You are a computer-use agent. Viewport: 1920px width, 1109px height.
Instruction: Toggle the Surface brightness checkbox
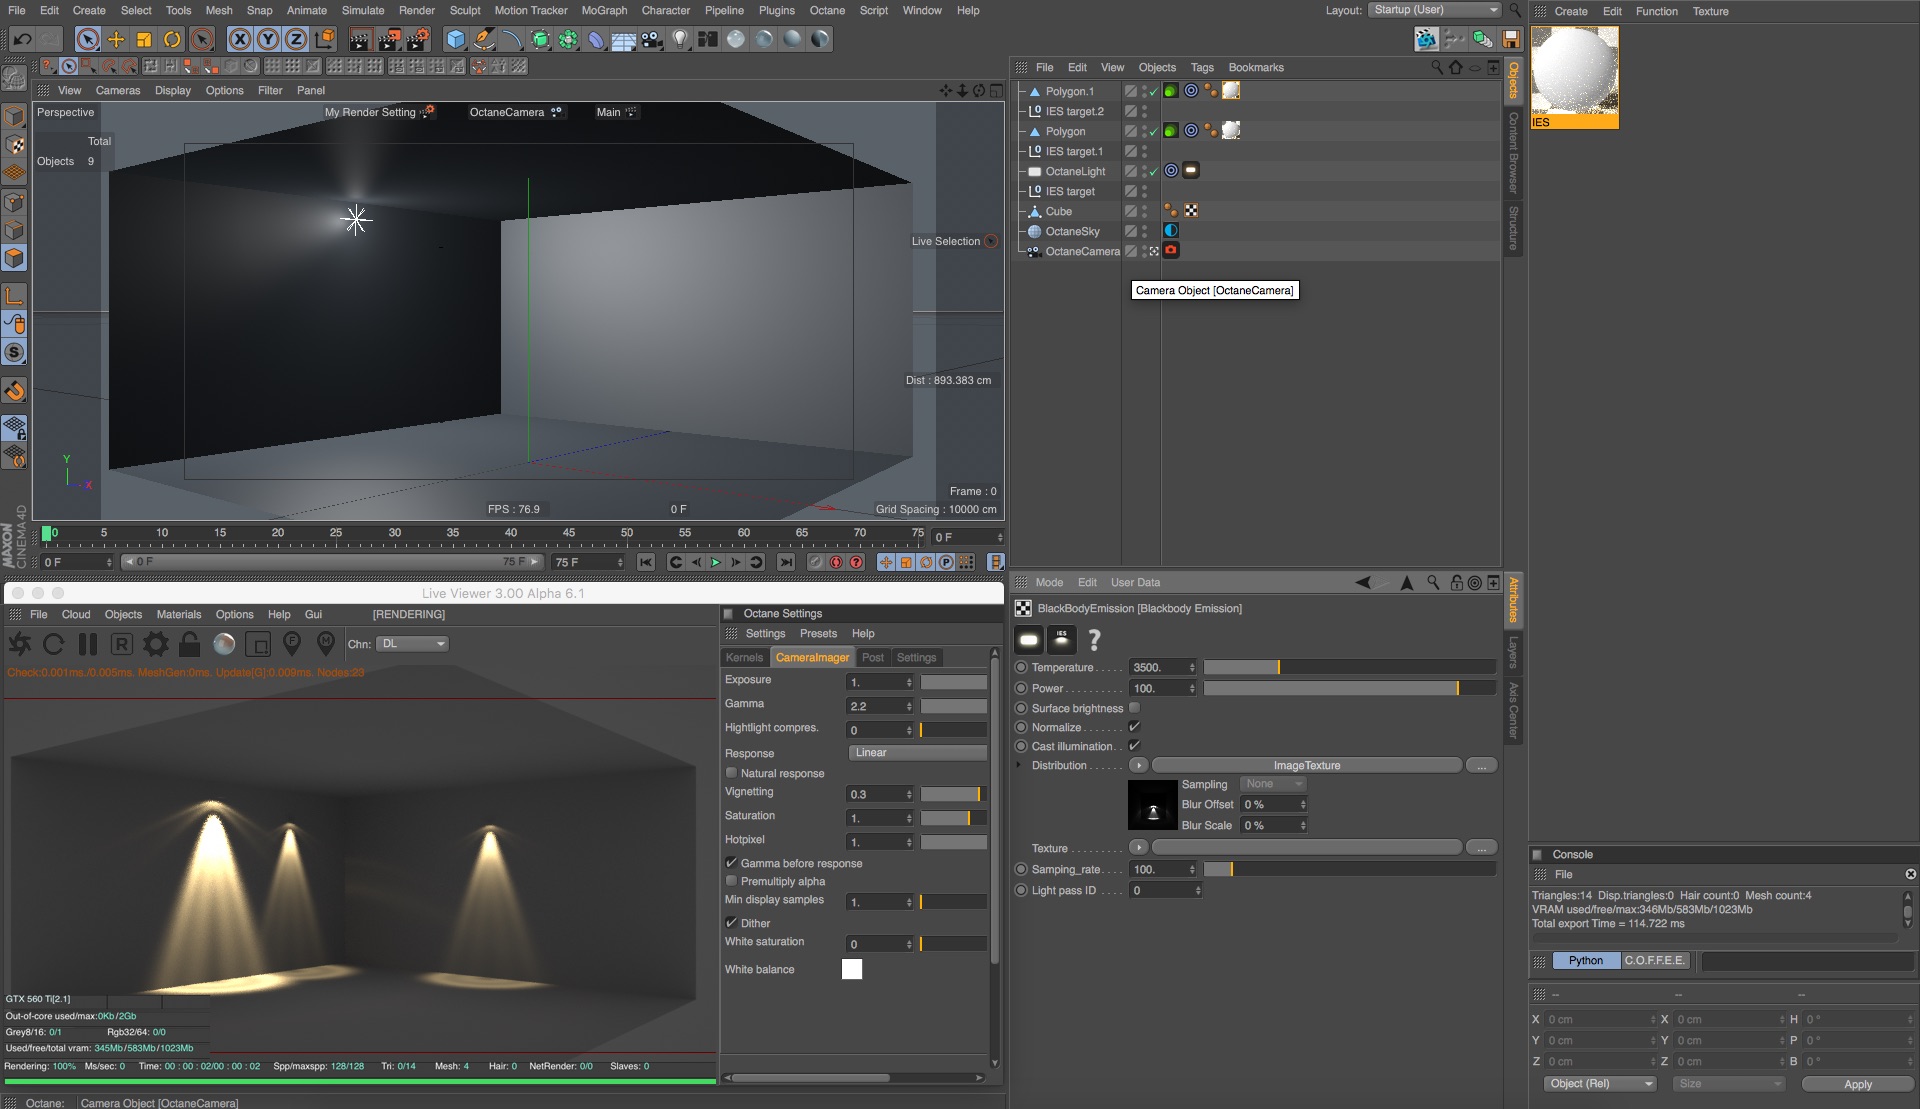coord(1134,708)
